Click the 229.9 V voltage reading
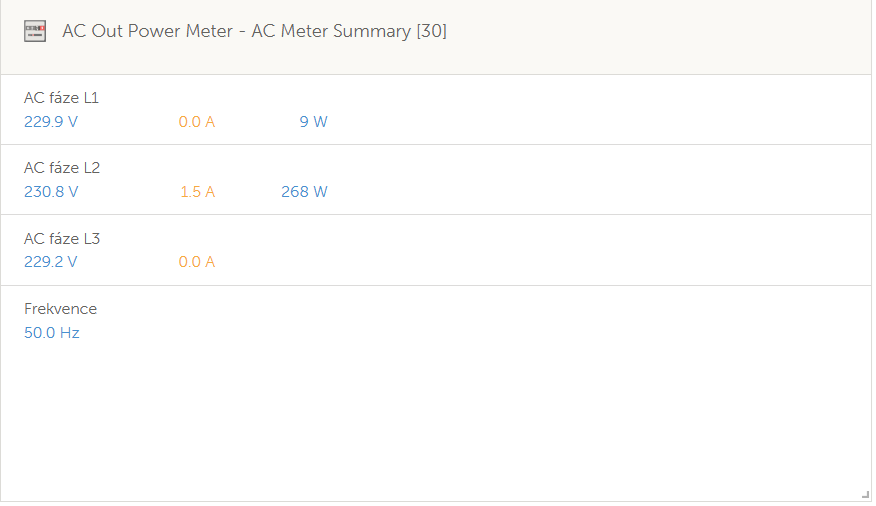The height and width of the screenshot is (506, 876). point(51,122)
